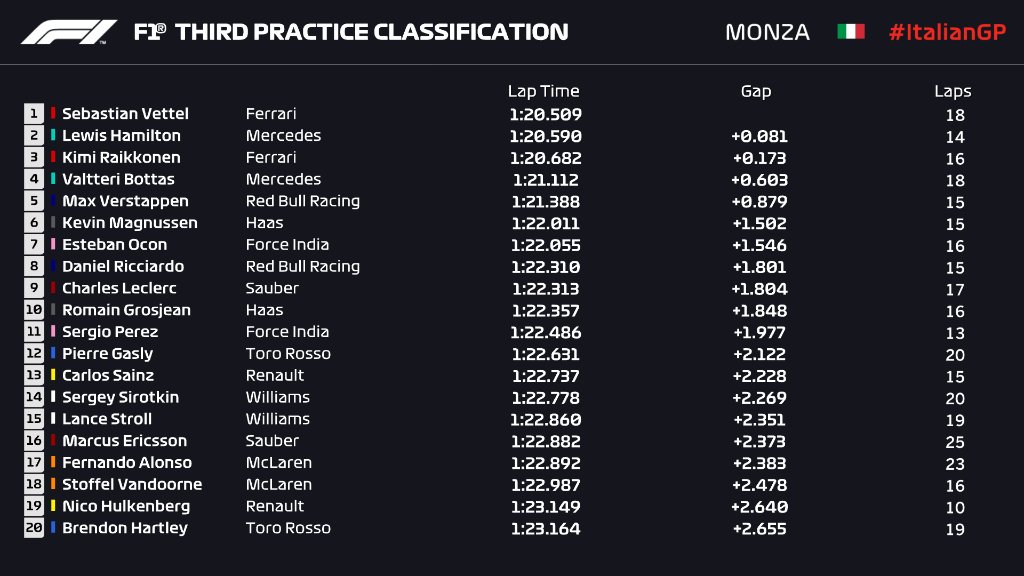Screen dimensions: 1024x576
Task: Click position 1 number badge
Action: click(x=35, y=114)
